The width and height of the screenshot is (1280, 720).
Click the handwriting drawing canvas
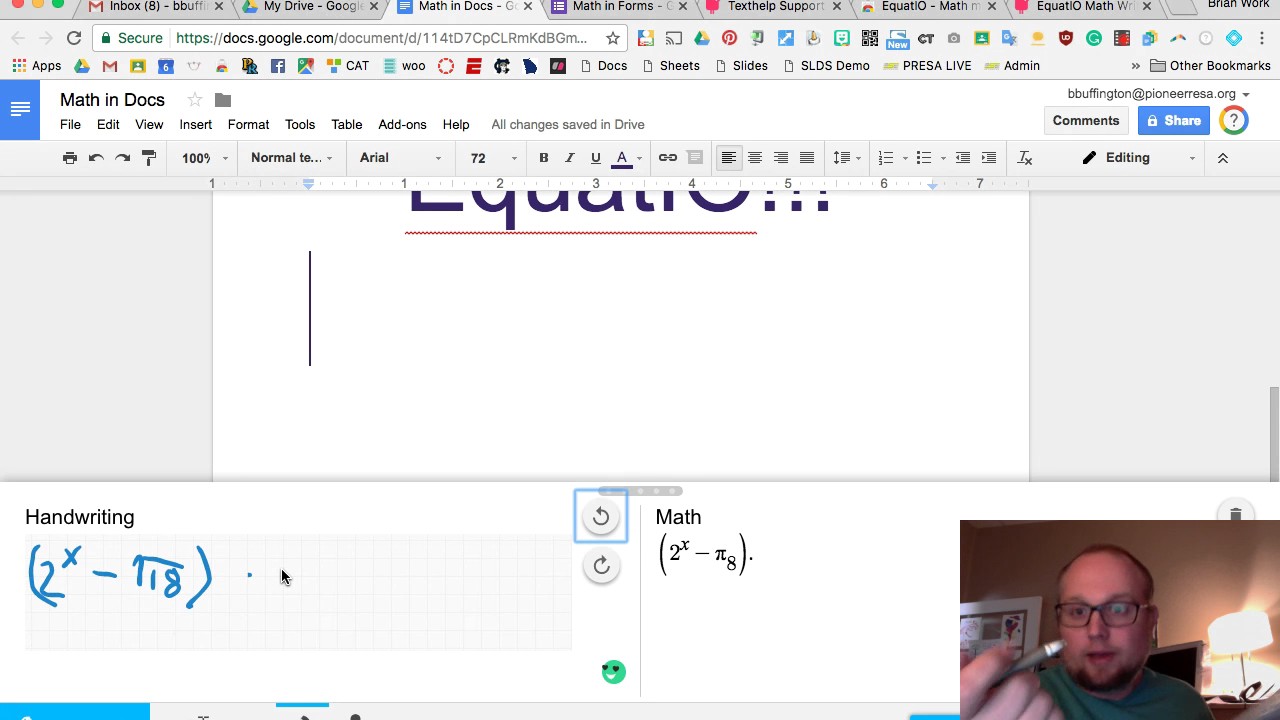click(298, 593)
